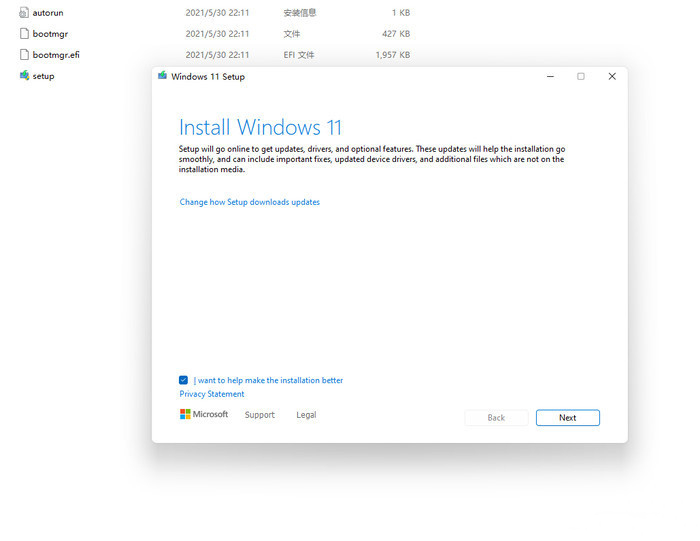Select the autorun file icon

[x=24, y=13]
